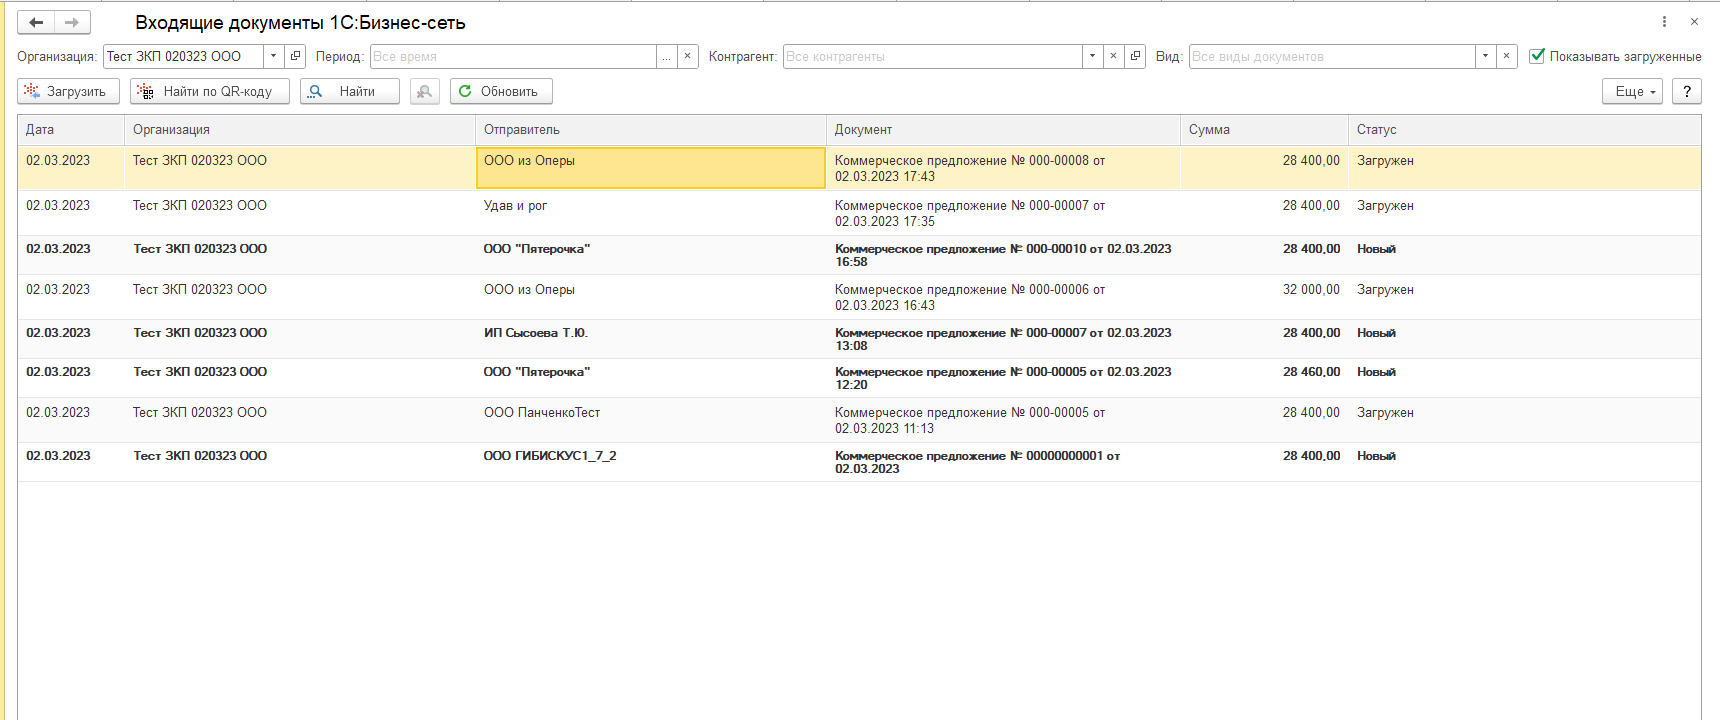Select document № 000-00007 от 02.03.2023 13:08
Image resolution: width=1720 pixels, height=720 pixels.
point(1003,339)
